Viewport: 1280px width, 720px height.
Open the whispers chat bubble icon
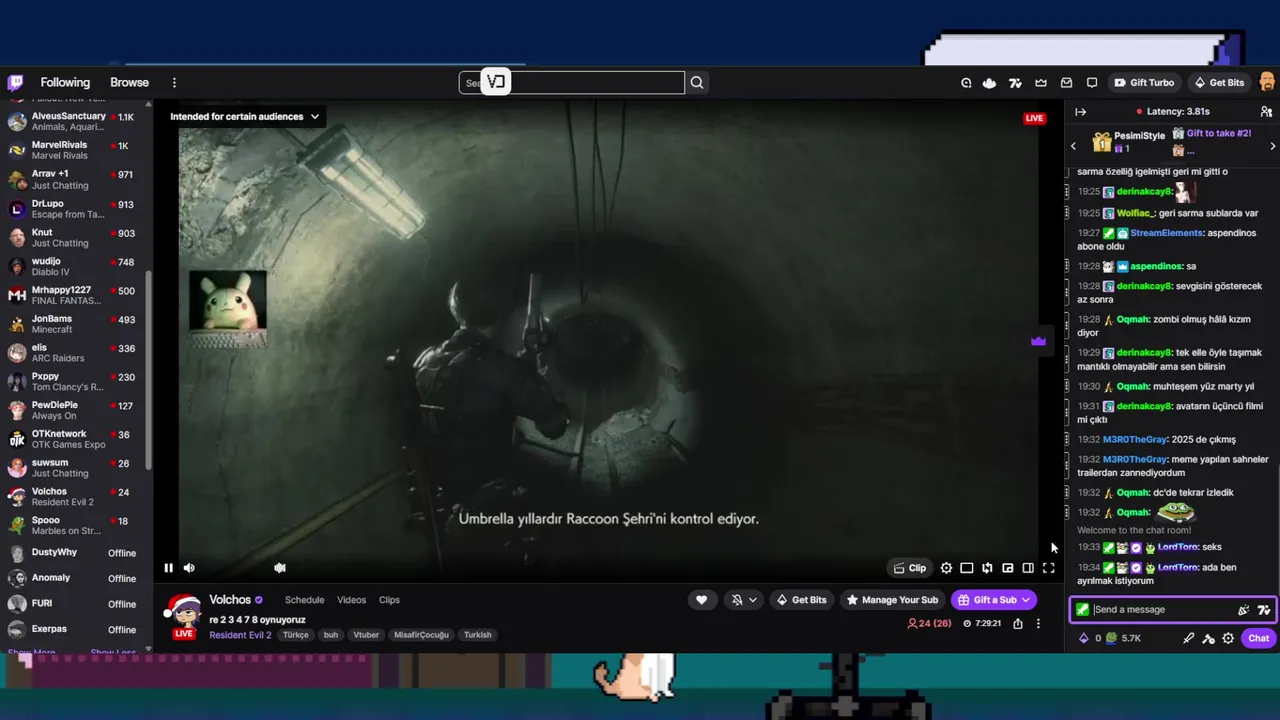(x=1092, y=83)
